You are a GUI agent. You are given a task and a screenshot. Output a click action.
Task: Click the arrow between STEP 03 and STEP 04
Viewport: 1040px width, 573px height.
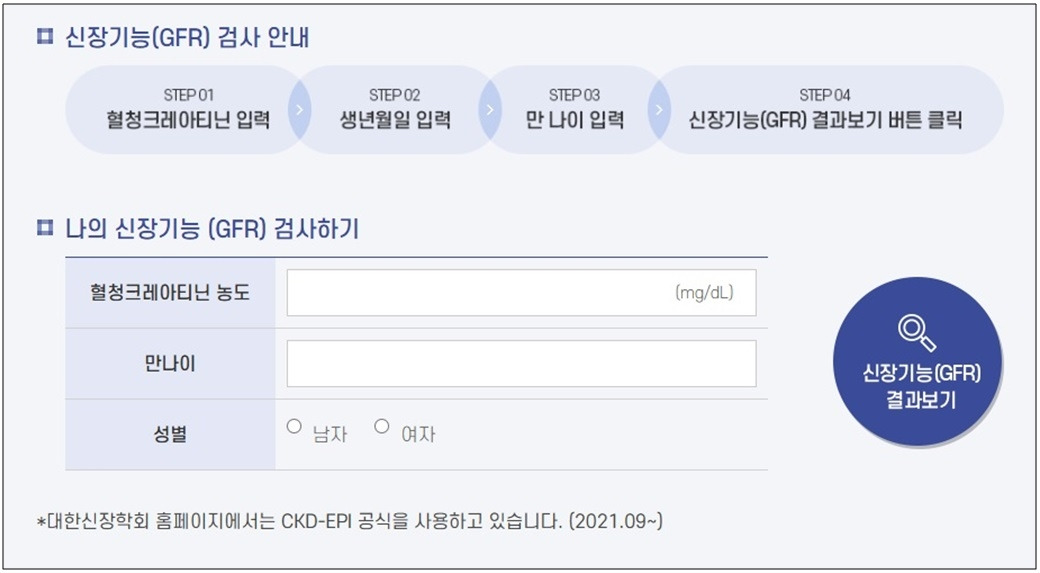pos(659,109)
